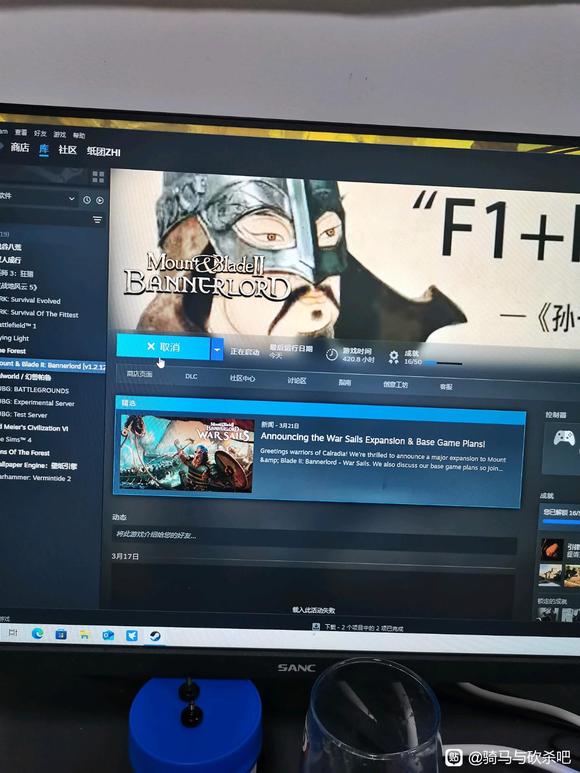Screen dimensions: 580x773
Task: Sort library by recent activity clock icon
Action: tap(87, 200)
